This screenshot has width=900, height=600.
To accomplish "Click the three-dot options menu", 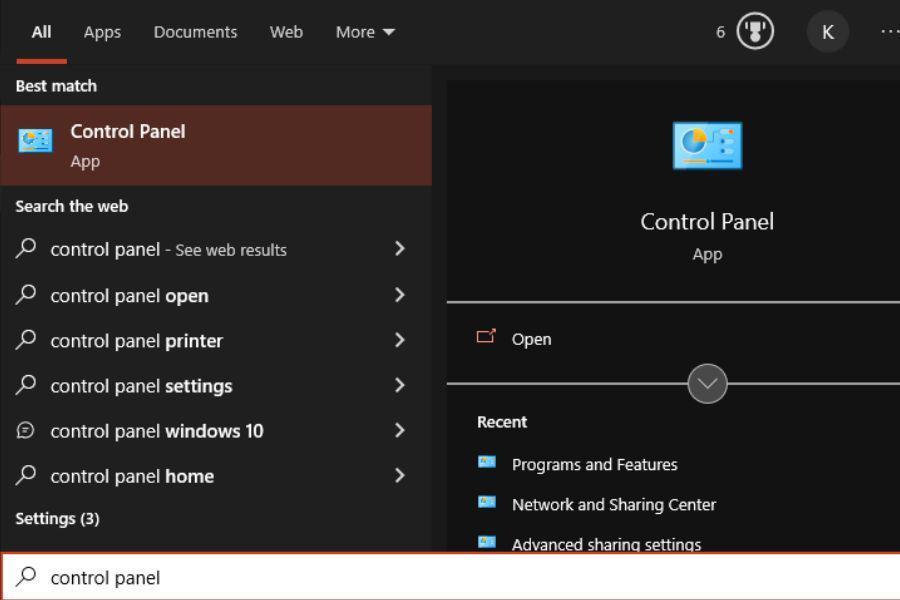I will [890, 32].
